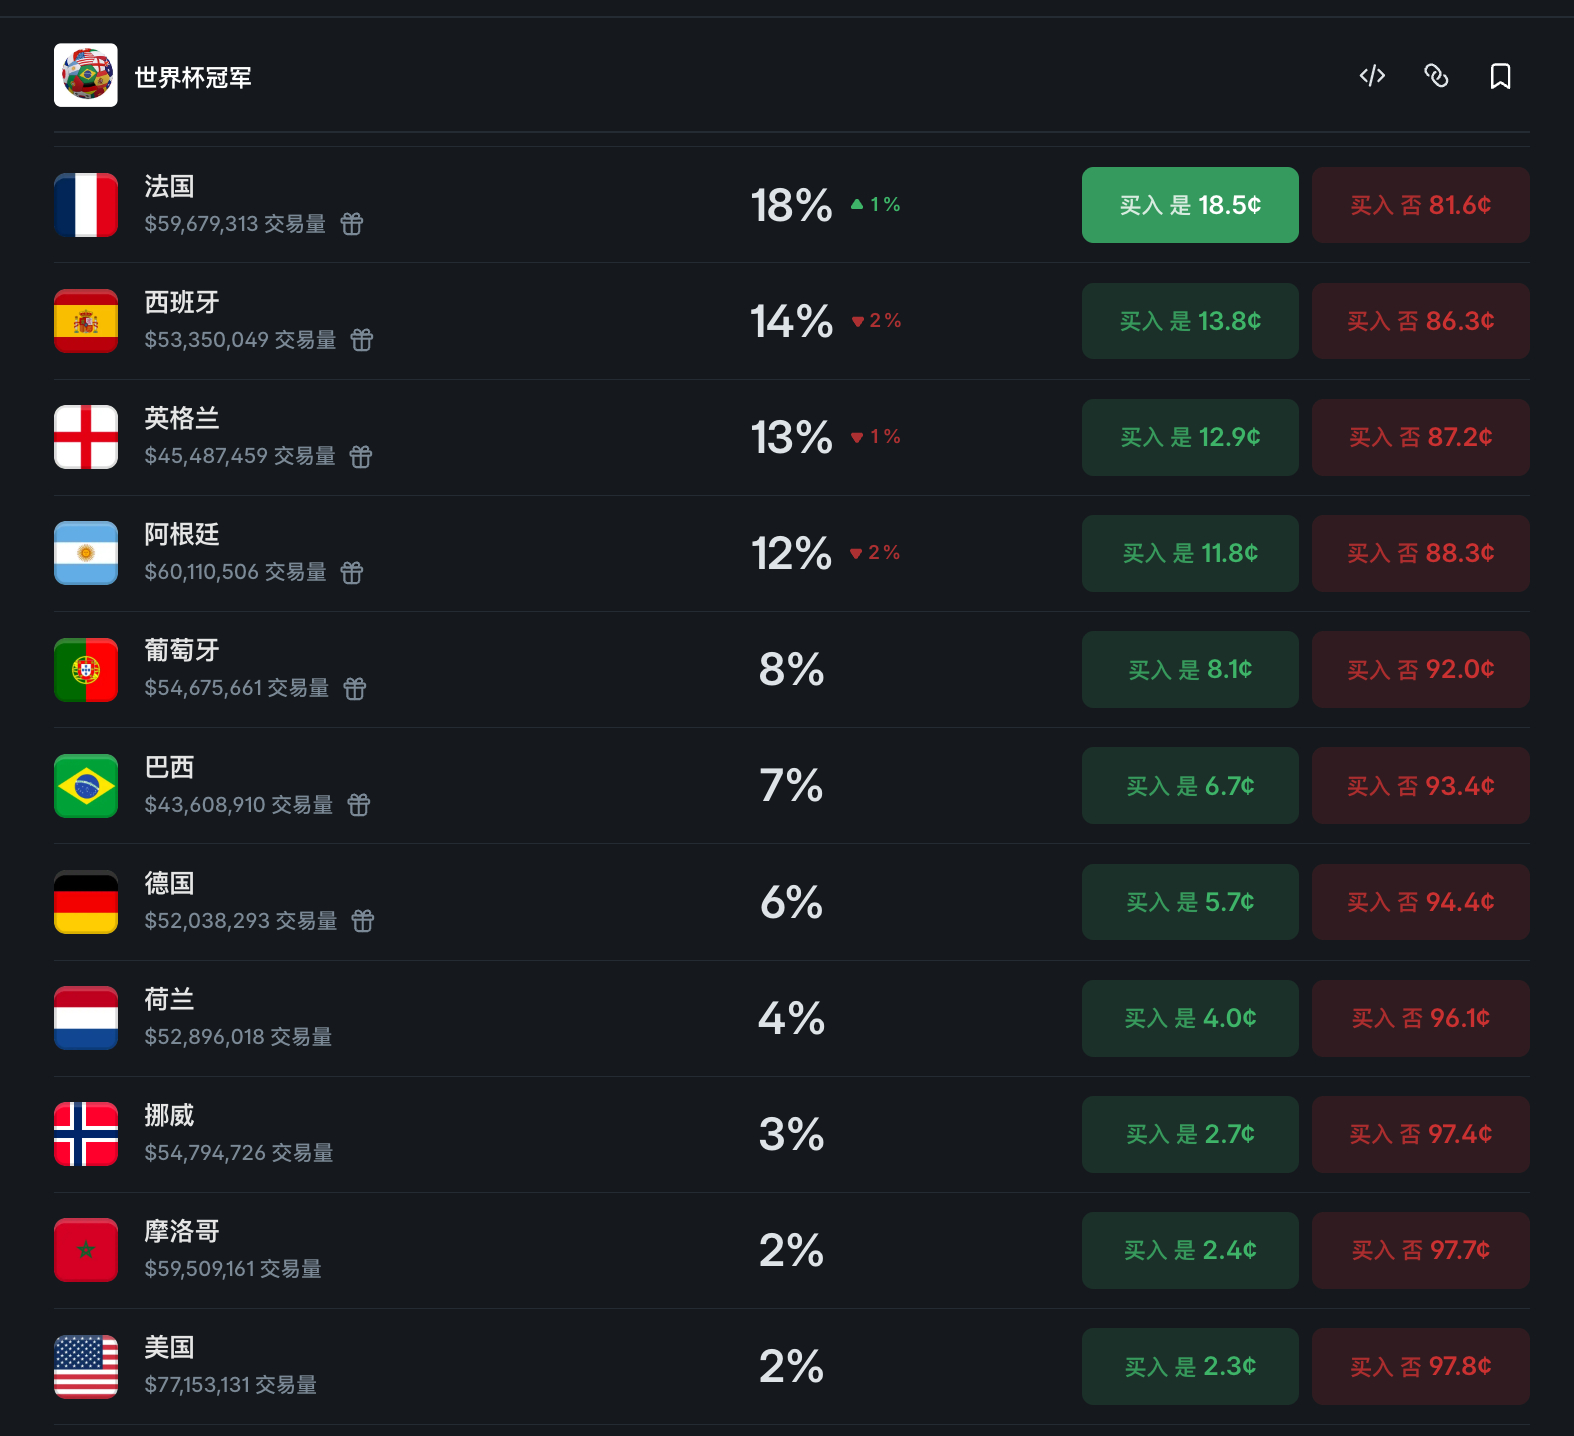Buy Yes on 葡萄牙 at 8.1¢
The image size is (1574, 1436).
tap(1190, 669)
